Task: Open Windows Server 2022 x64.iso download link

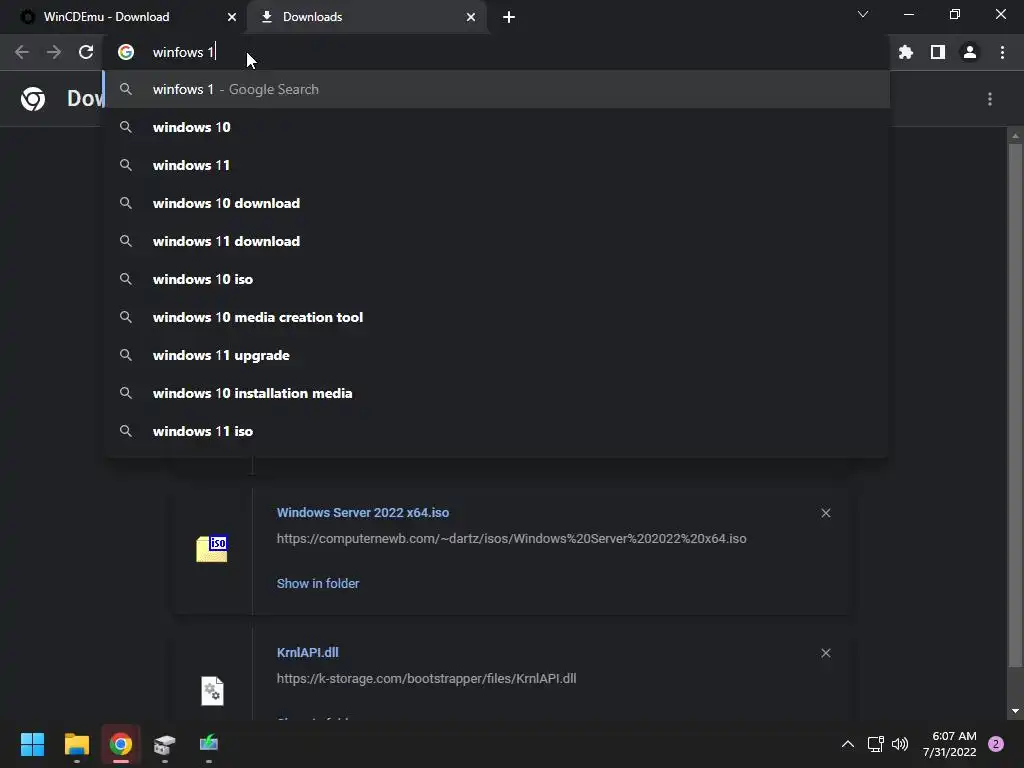Action: pos(362,513)
